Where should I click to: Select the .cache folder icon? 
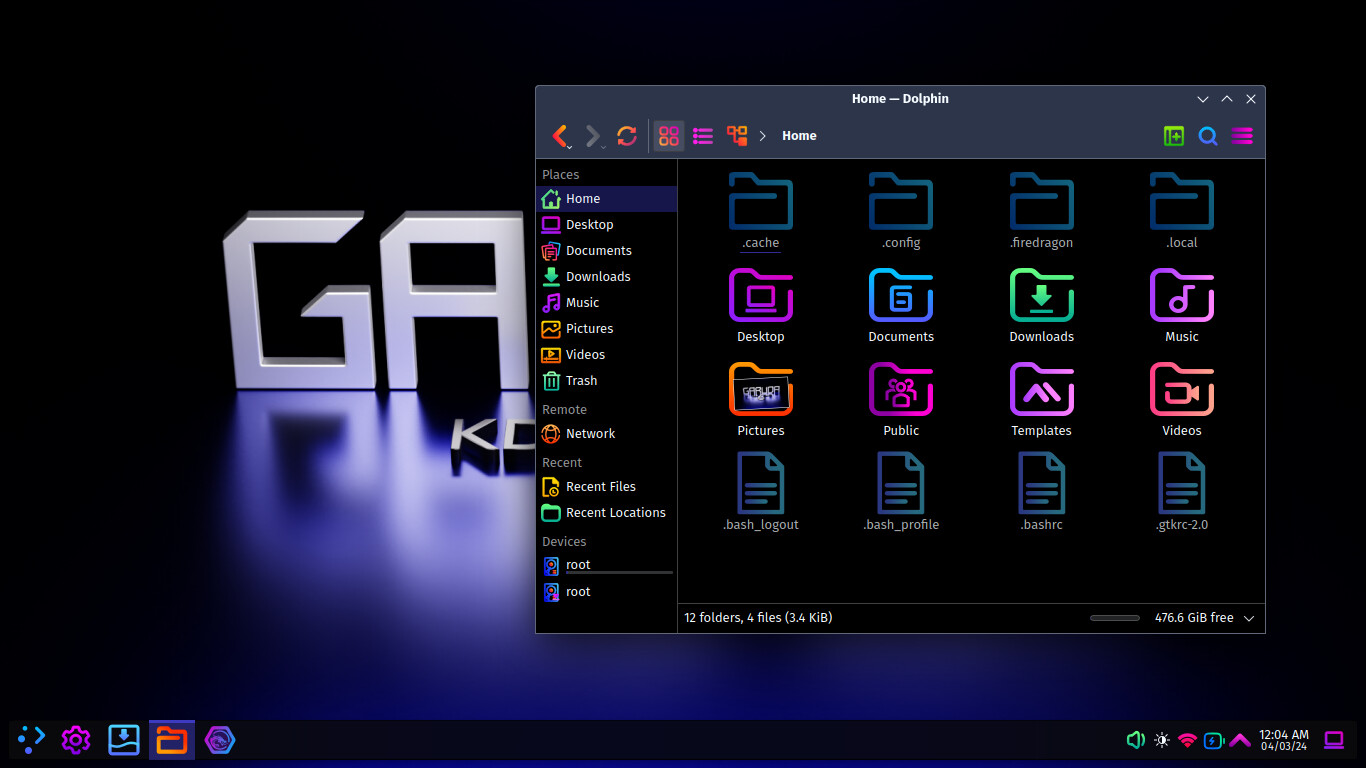[761, 201]
